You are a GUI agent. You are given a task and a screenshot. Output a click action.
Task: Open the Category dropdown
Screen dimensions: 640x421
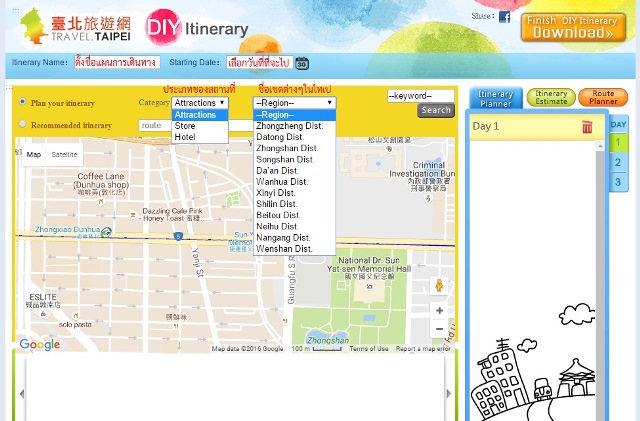(200, 103)
